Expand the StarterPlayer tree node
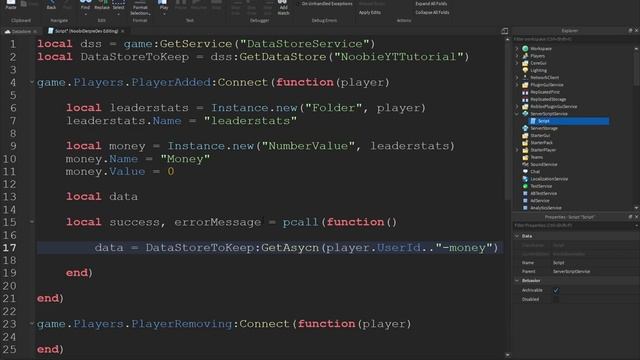640x360 pixels. click(517, 150)
